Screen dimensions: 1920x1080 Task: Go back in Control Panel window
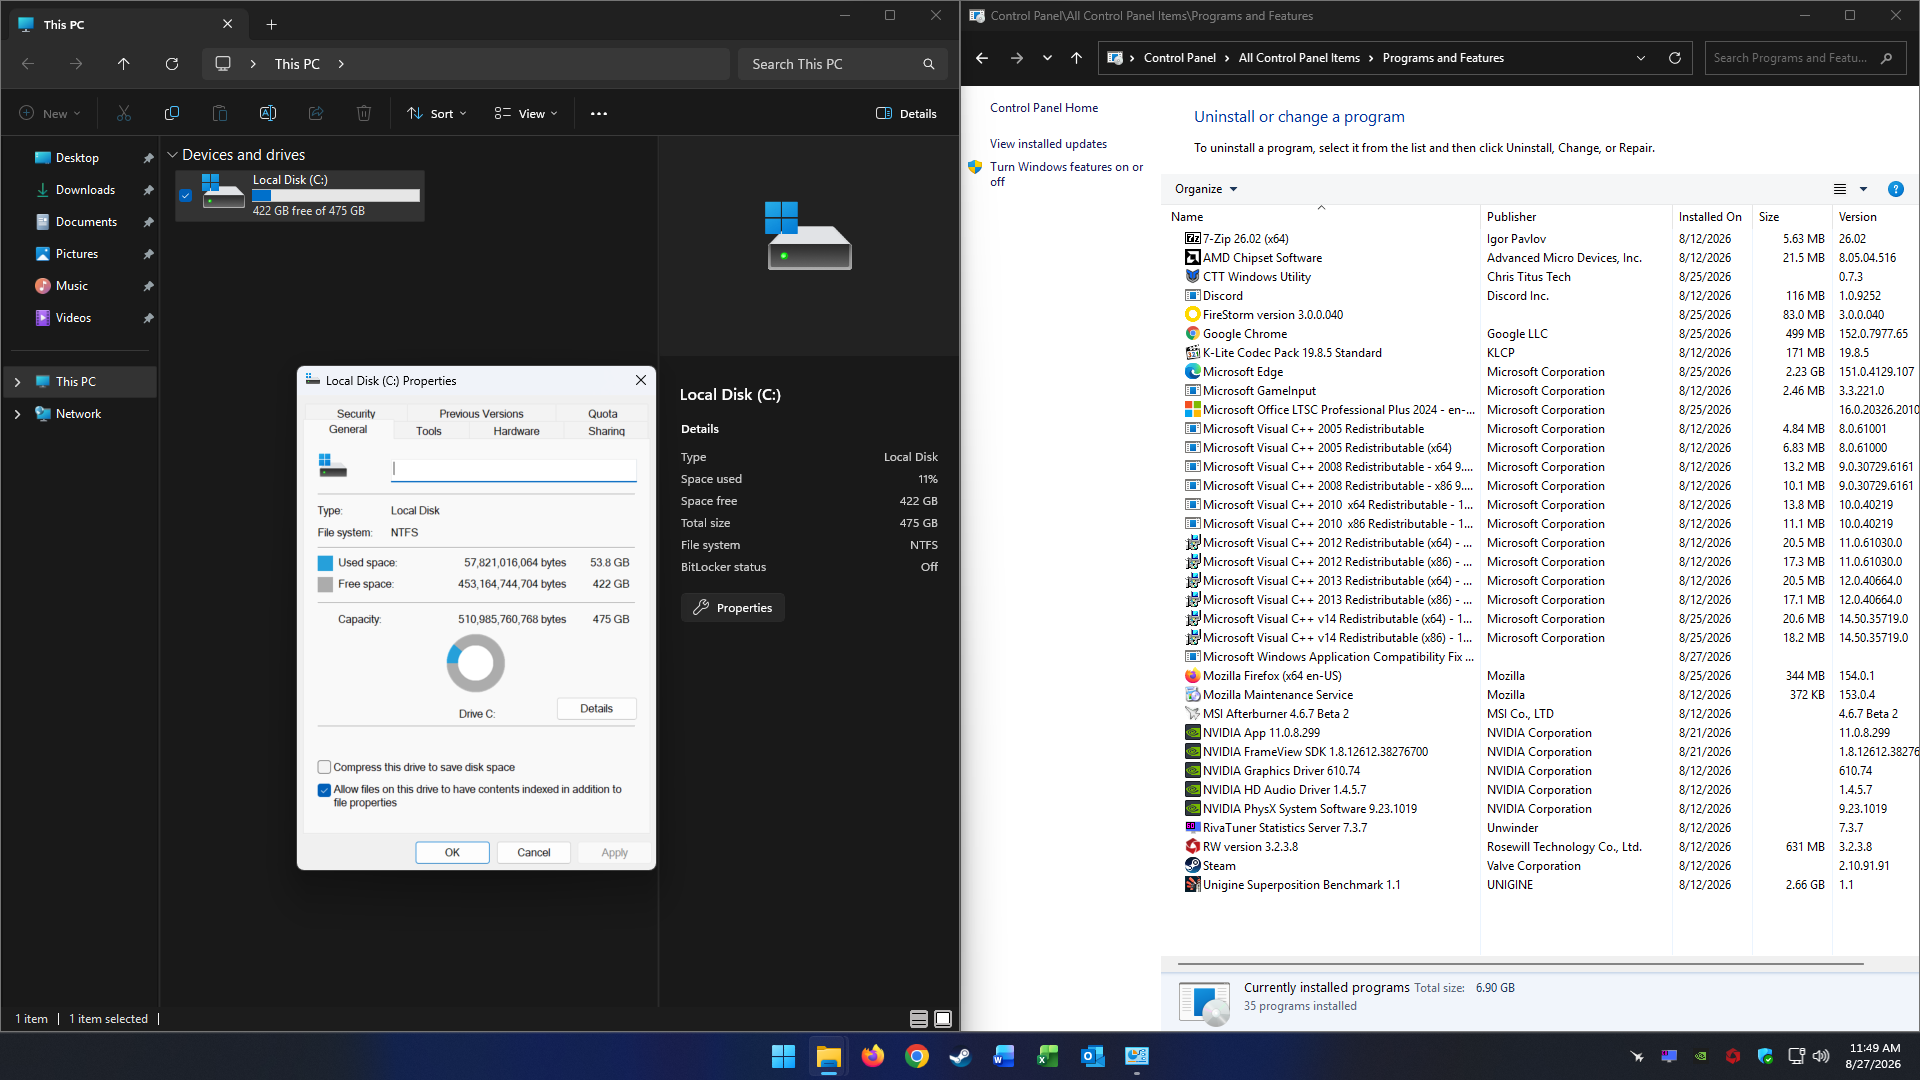pyautogui.click(x=982, y=58)
